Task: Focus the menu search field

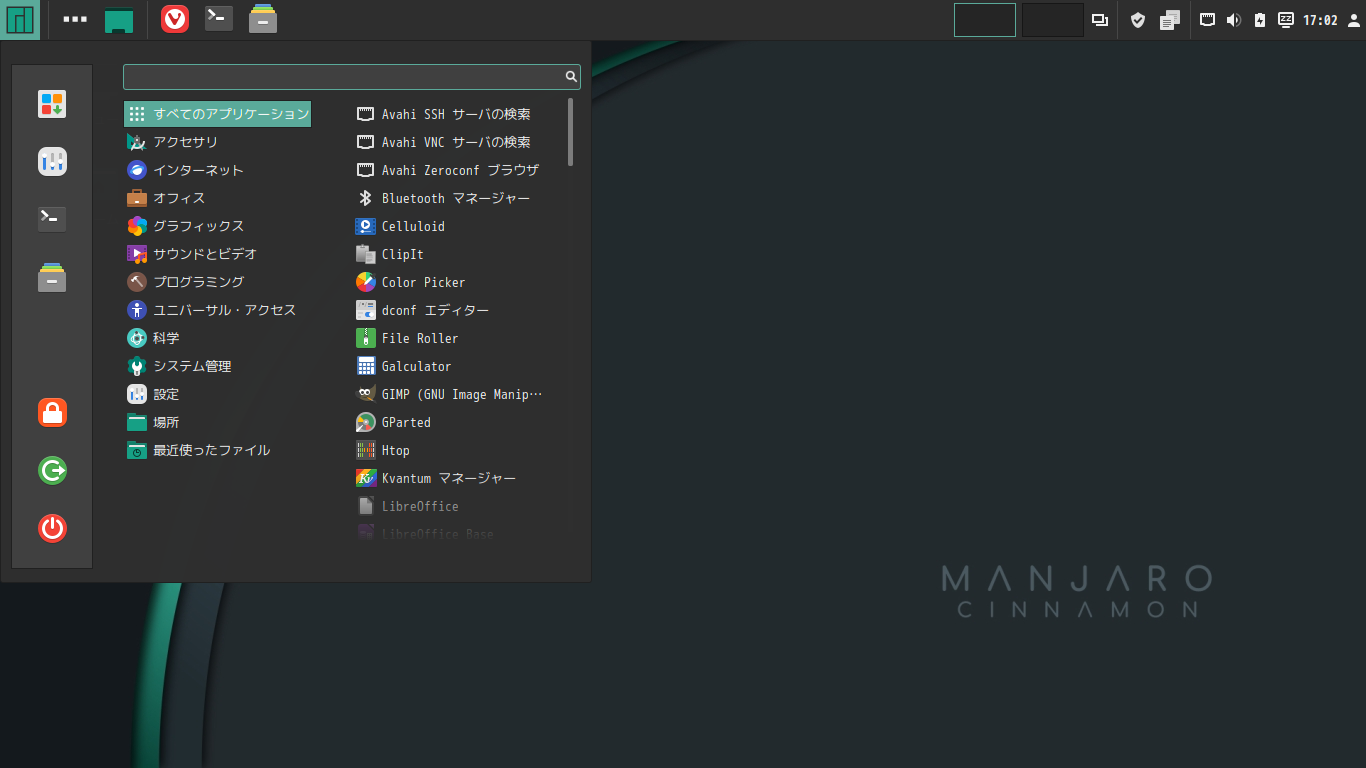Action: click(x=352, y=76)
